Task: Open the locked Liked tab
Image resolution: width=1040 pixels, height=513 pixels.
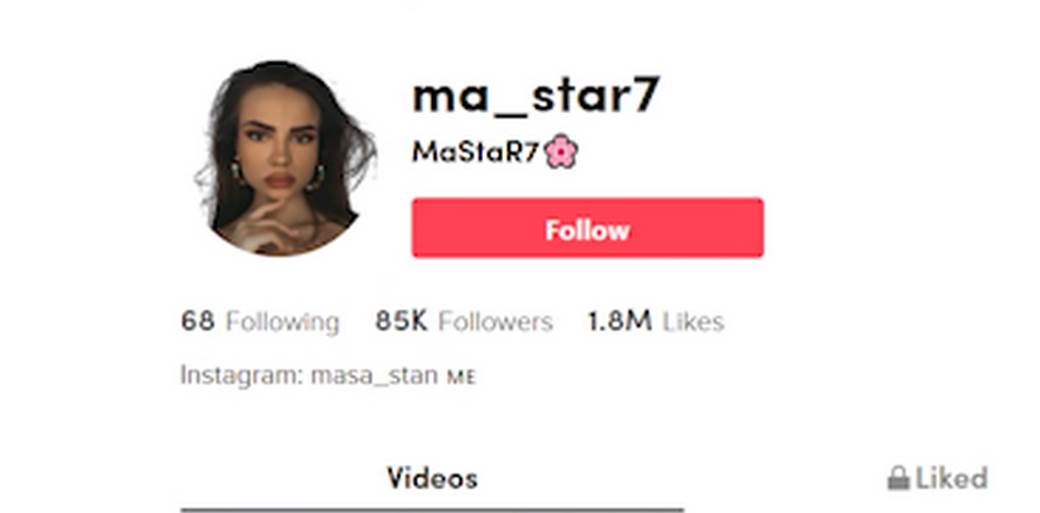Action: 937,478
